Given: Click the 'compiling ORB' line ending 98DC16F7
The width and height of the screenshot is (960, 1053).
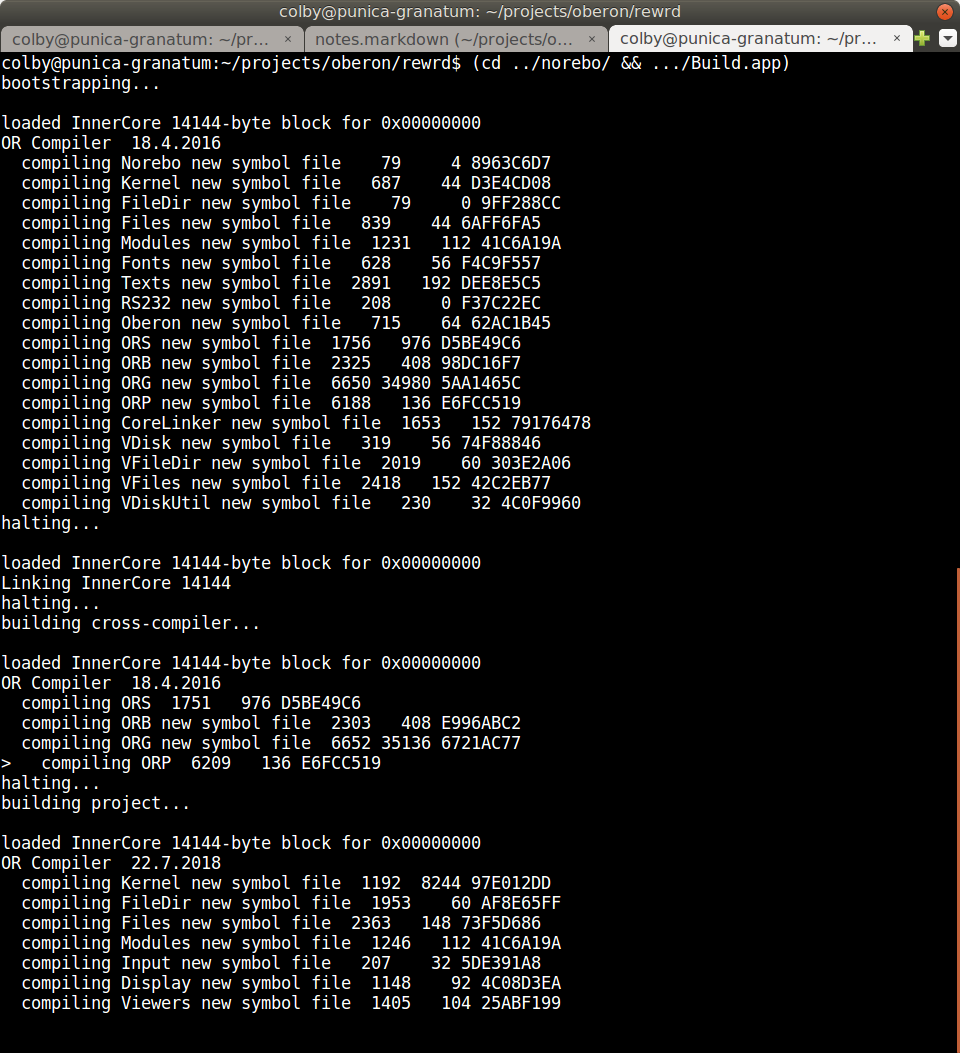Looking at the screenshot, I should [271, 363].
